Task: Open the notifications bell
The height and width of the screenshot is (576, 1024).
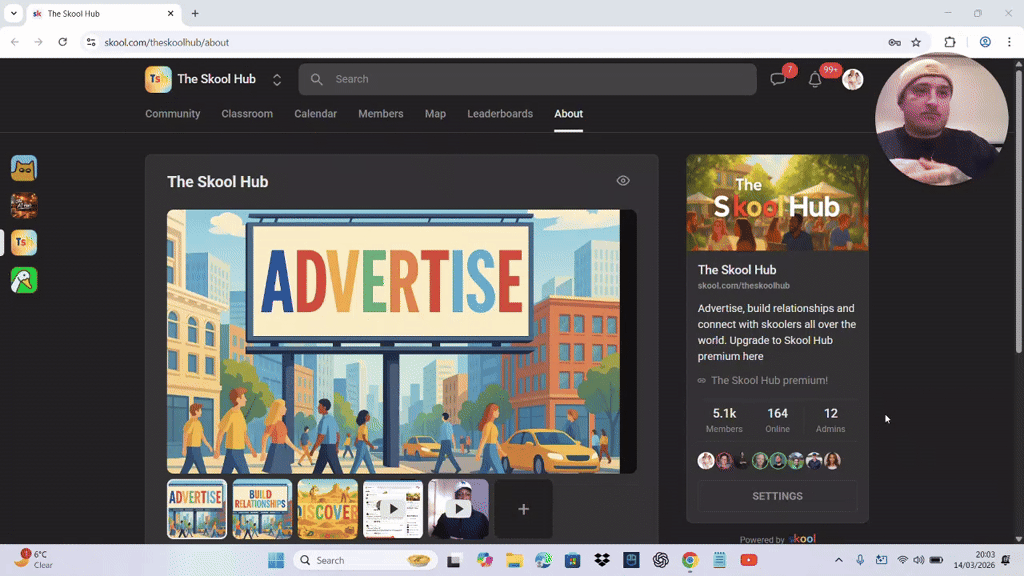Action: click(815, 79)
